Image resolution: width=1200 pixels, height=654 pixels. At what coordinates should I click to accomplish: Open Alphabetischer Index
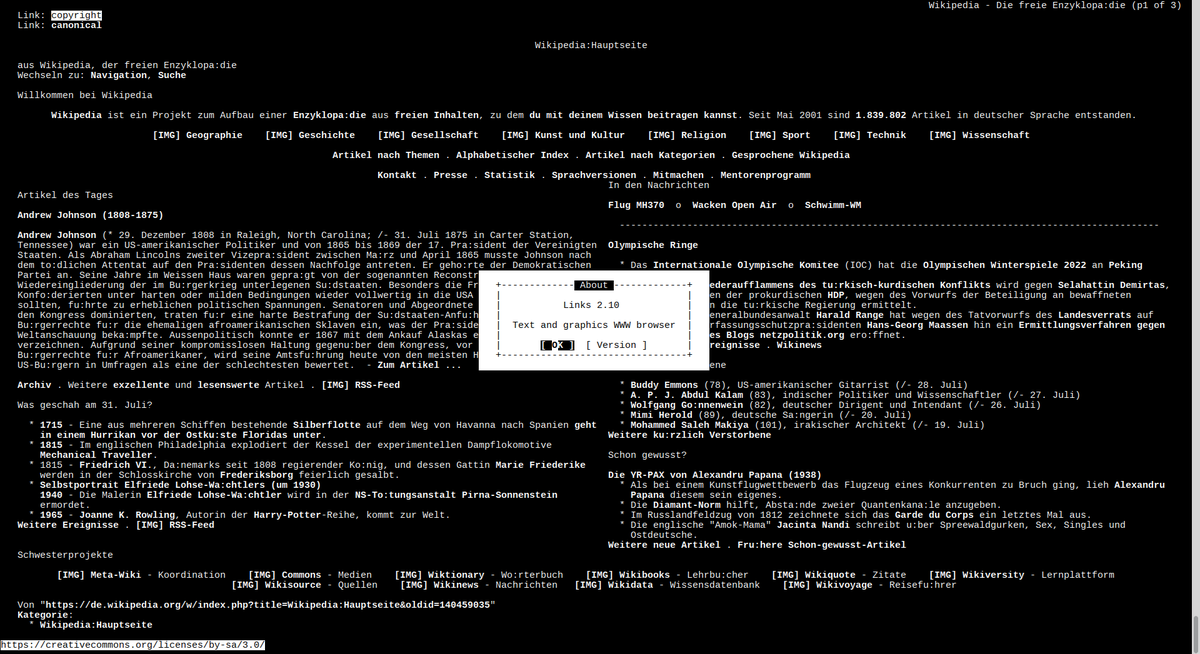[x=512, y=155]
